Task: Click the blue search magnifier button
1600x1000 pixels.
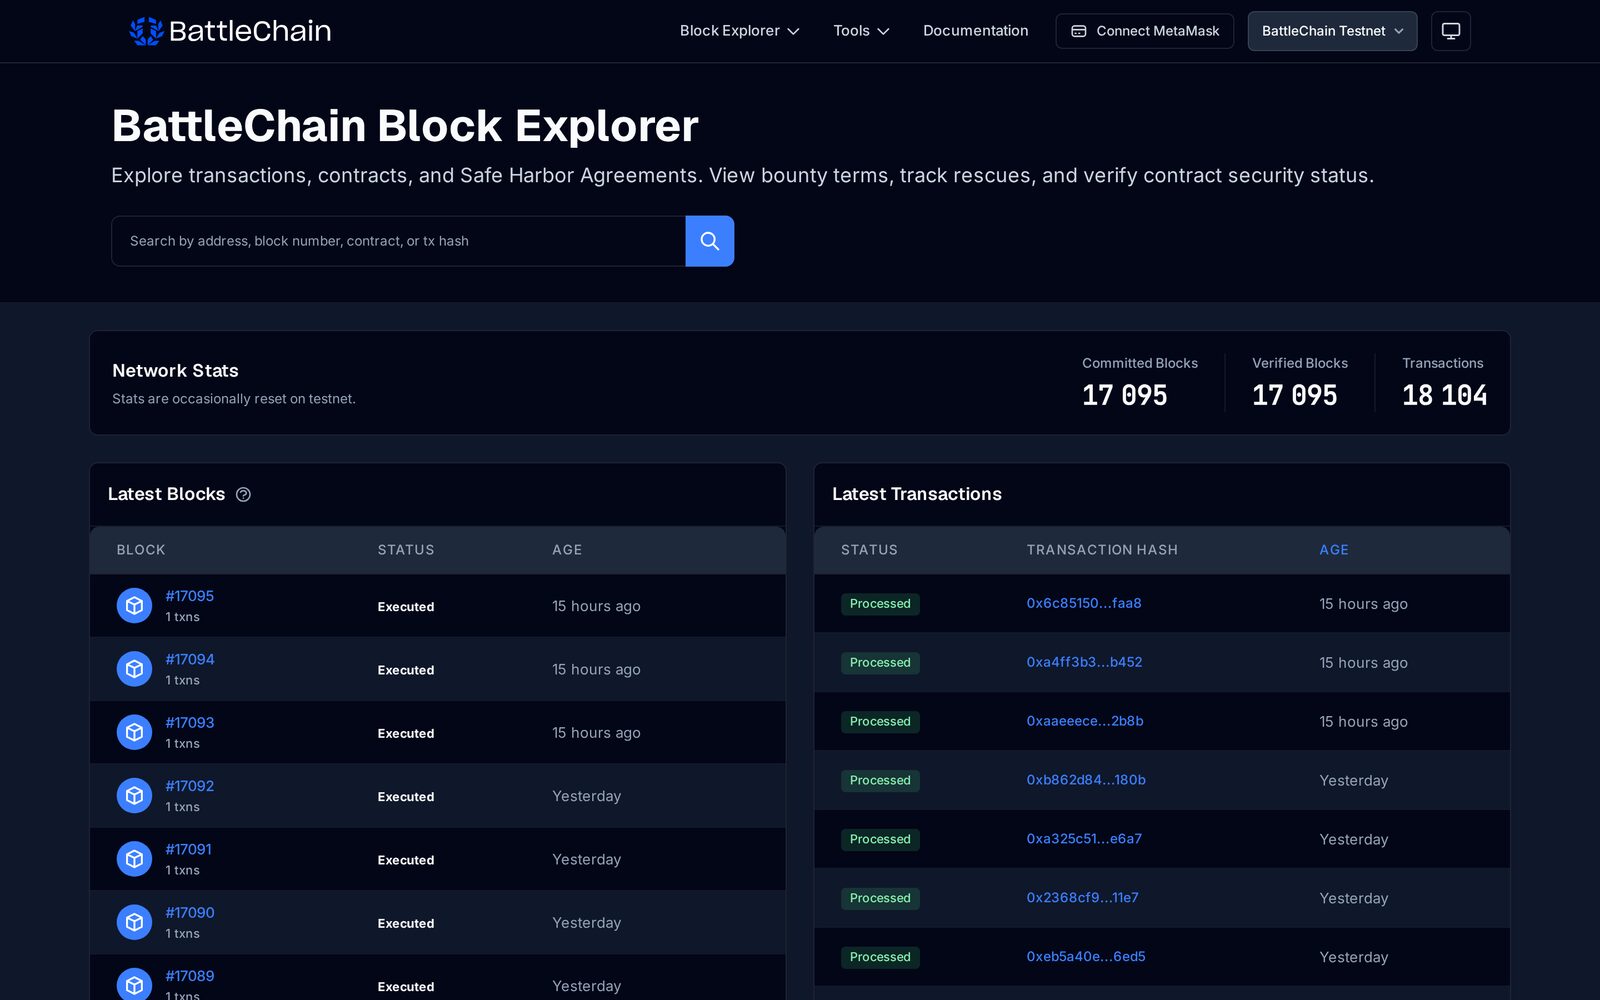Action: pyautogui.click(x=710, y=241)
